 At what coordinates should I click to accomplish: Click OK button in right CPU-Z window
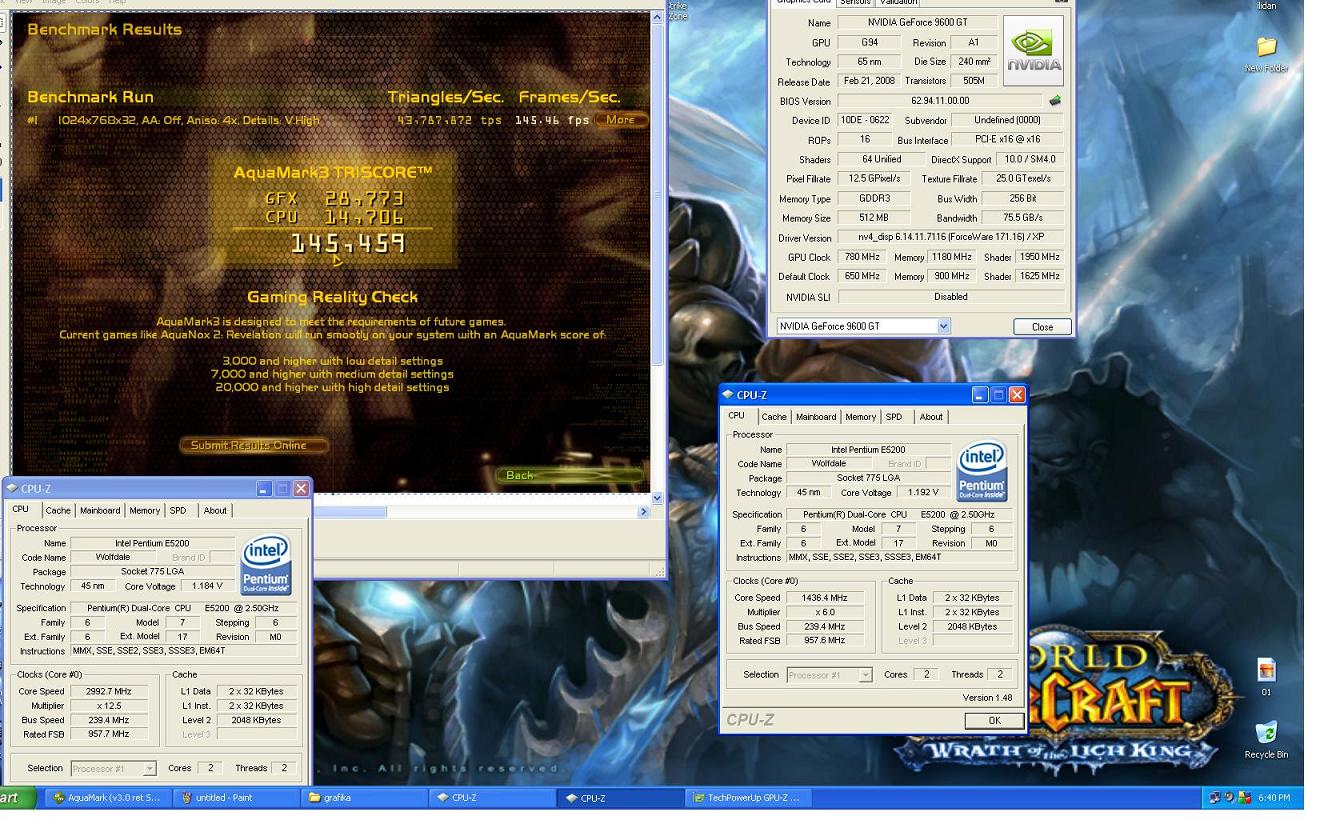994,720
